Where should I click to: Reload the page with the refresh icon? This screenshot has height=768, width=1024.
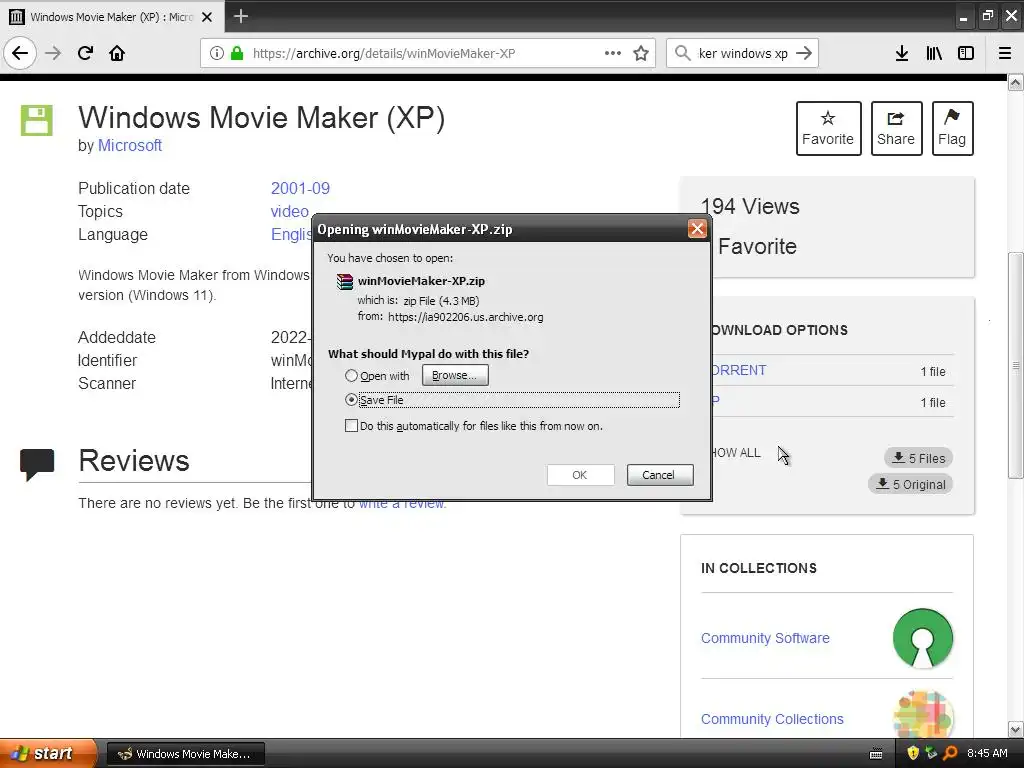pyautogui.click(x=86, y=53)
